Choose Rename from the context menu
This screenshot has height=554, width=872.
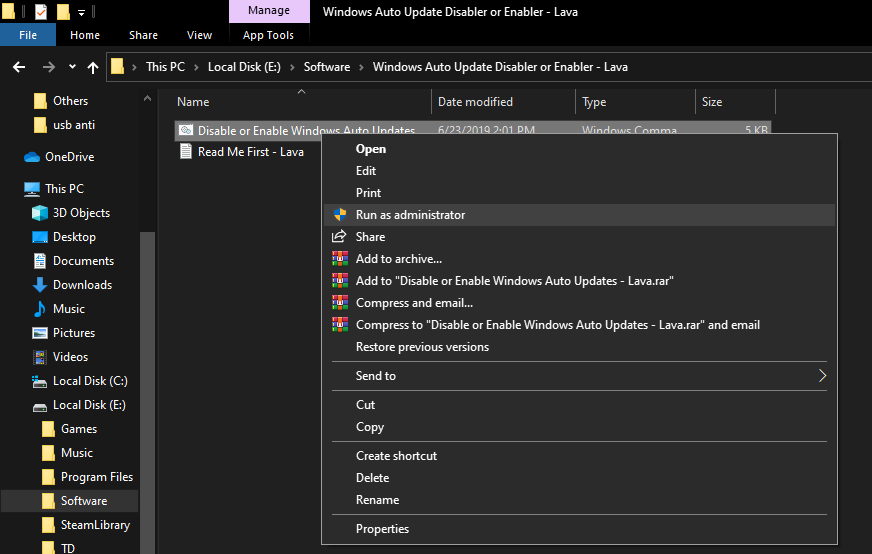pyautogui.click(x=579, y=500)
